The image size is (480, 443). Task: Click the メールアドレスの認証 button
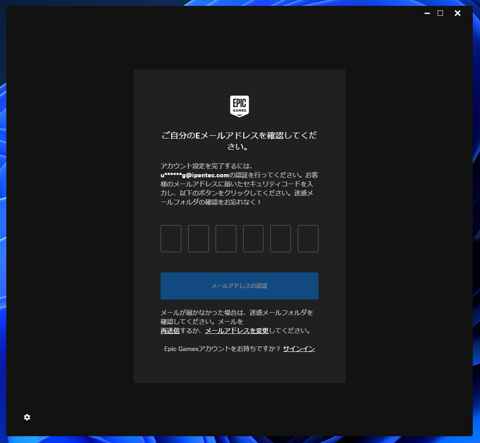(239, 286)
